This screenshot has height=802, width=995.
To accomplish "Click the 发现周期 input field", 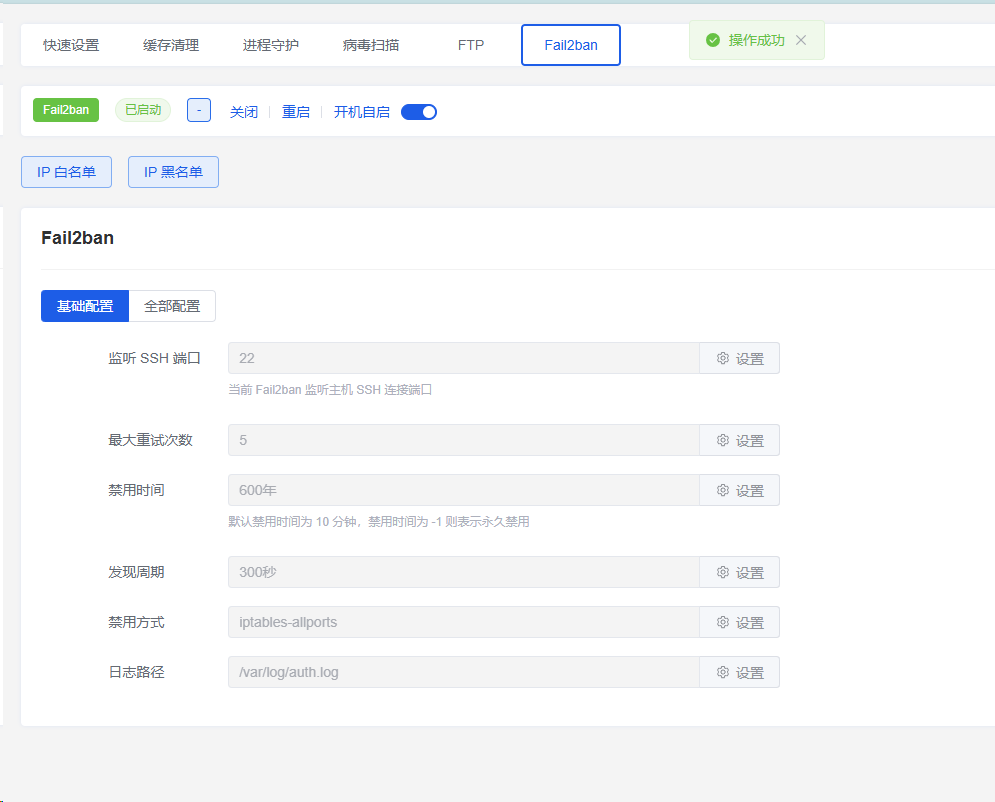I will [x=464, y=572].
